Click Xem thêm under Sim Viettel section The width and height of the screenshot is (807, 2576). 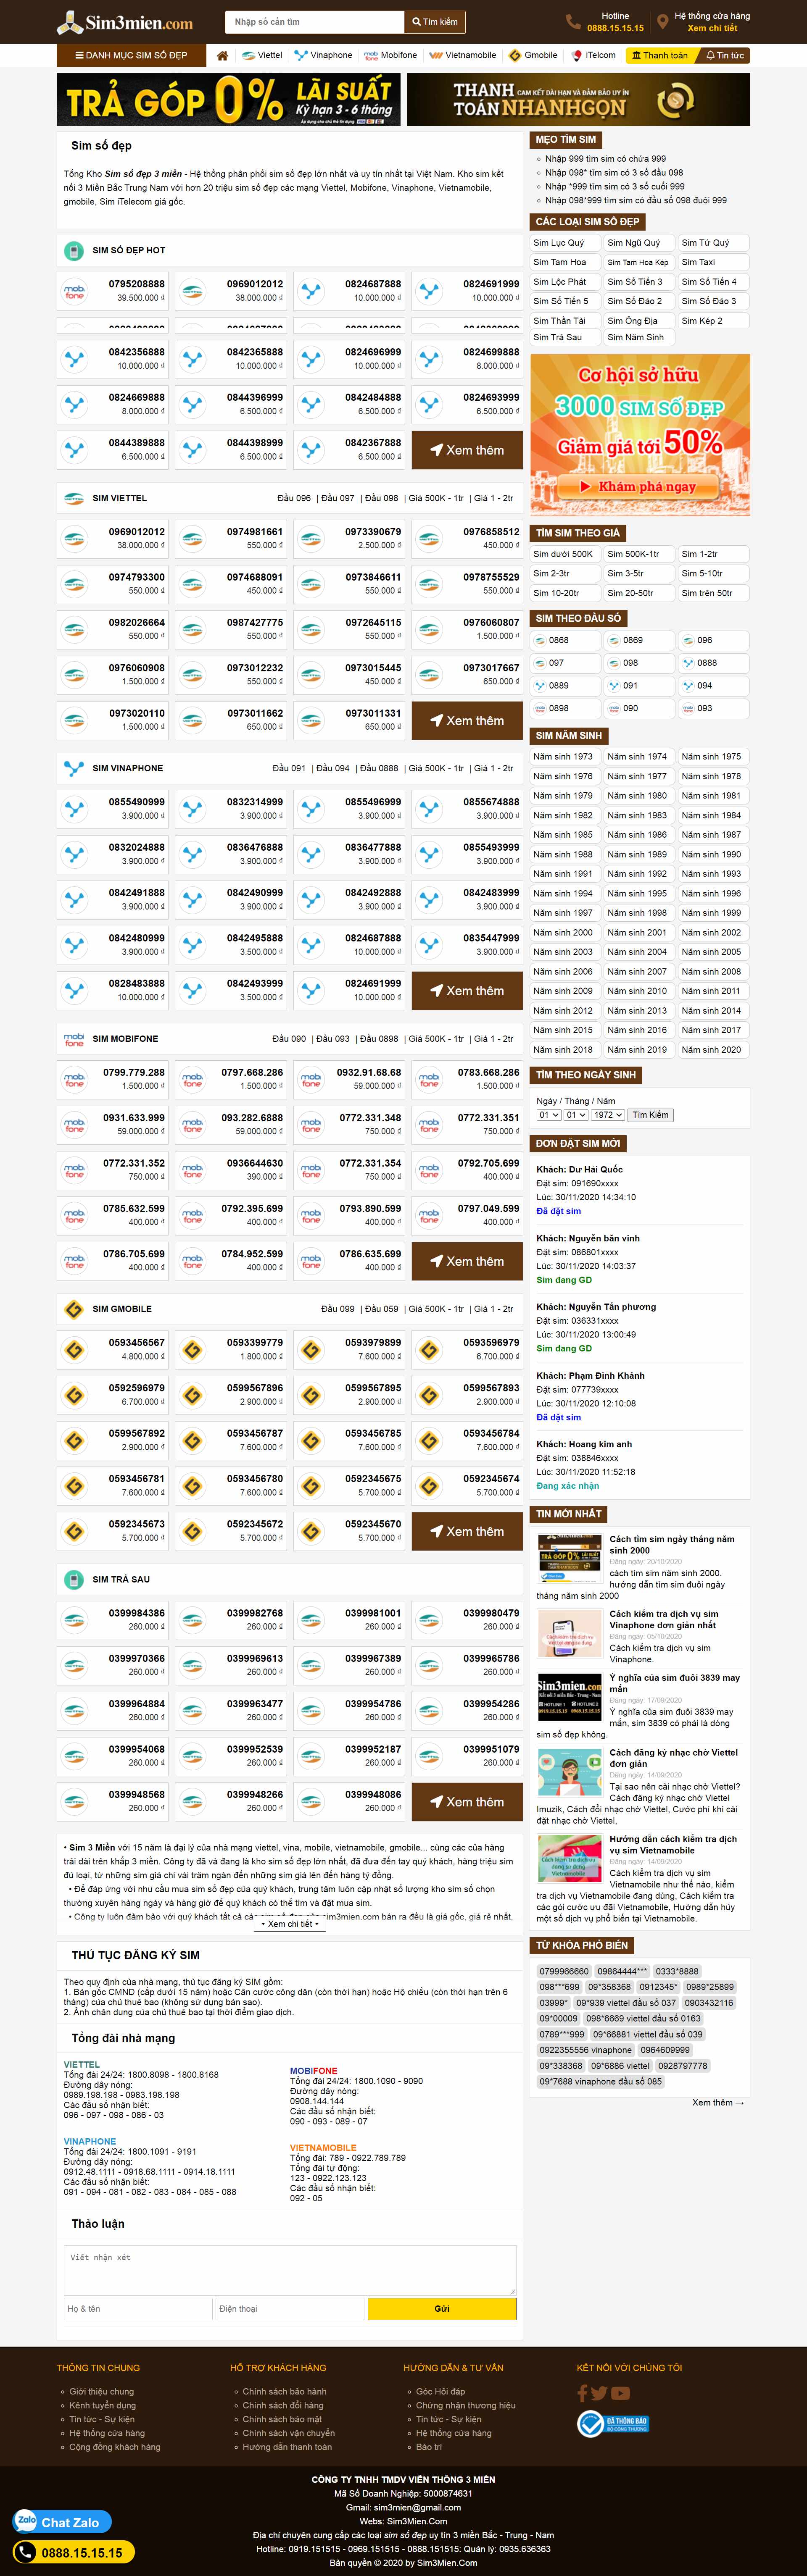coord(467,720)
